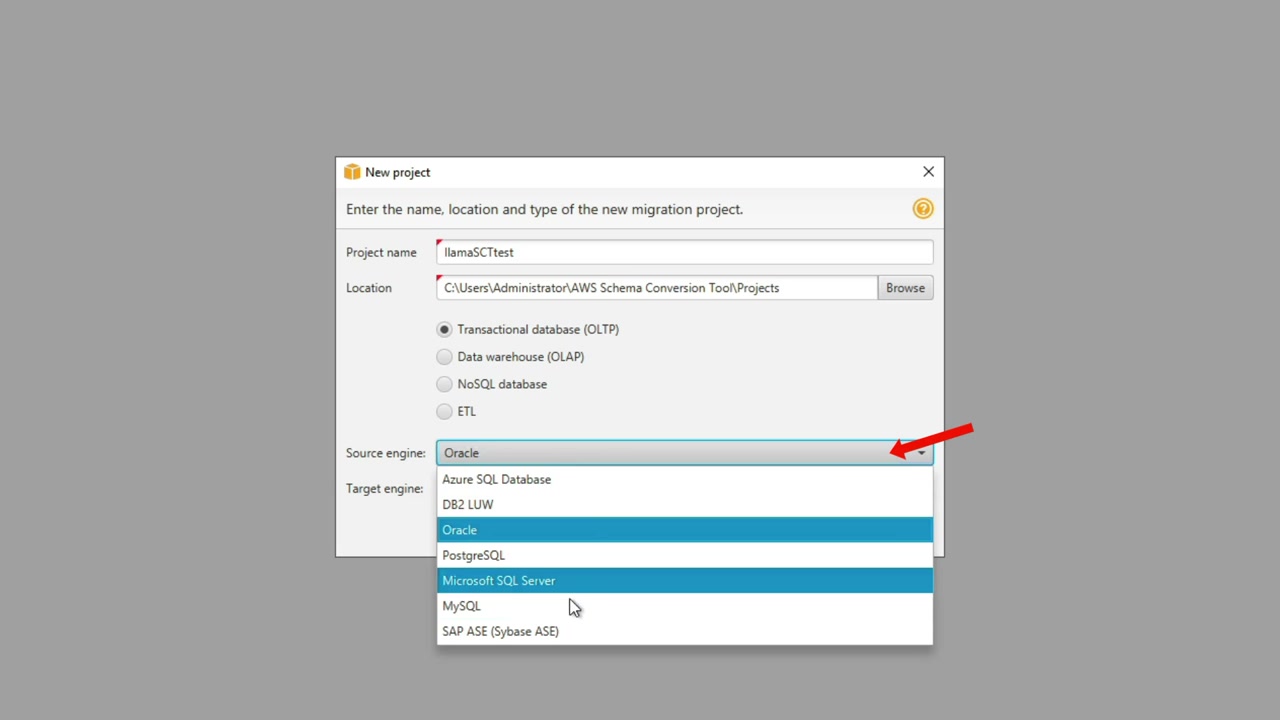The width and height of the screenshot is (1280, 720).
Task: Select MySQL from the engine list
Action: (684, 606)
